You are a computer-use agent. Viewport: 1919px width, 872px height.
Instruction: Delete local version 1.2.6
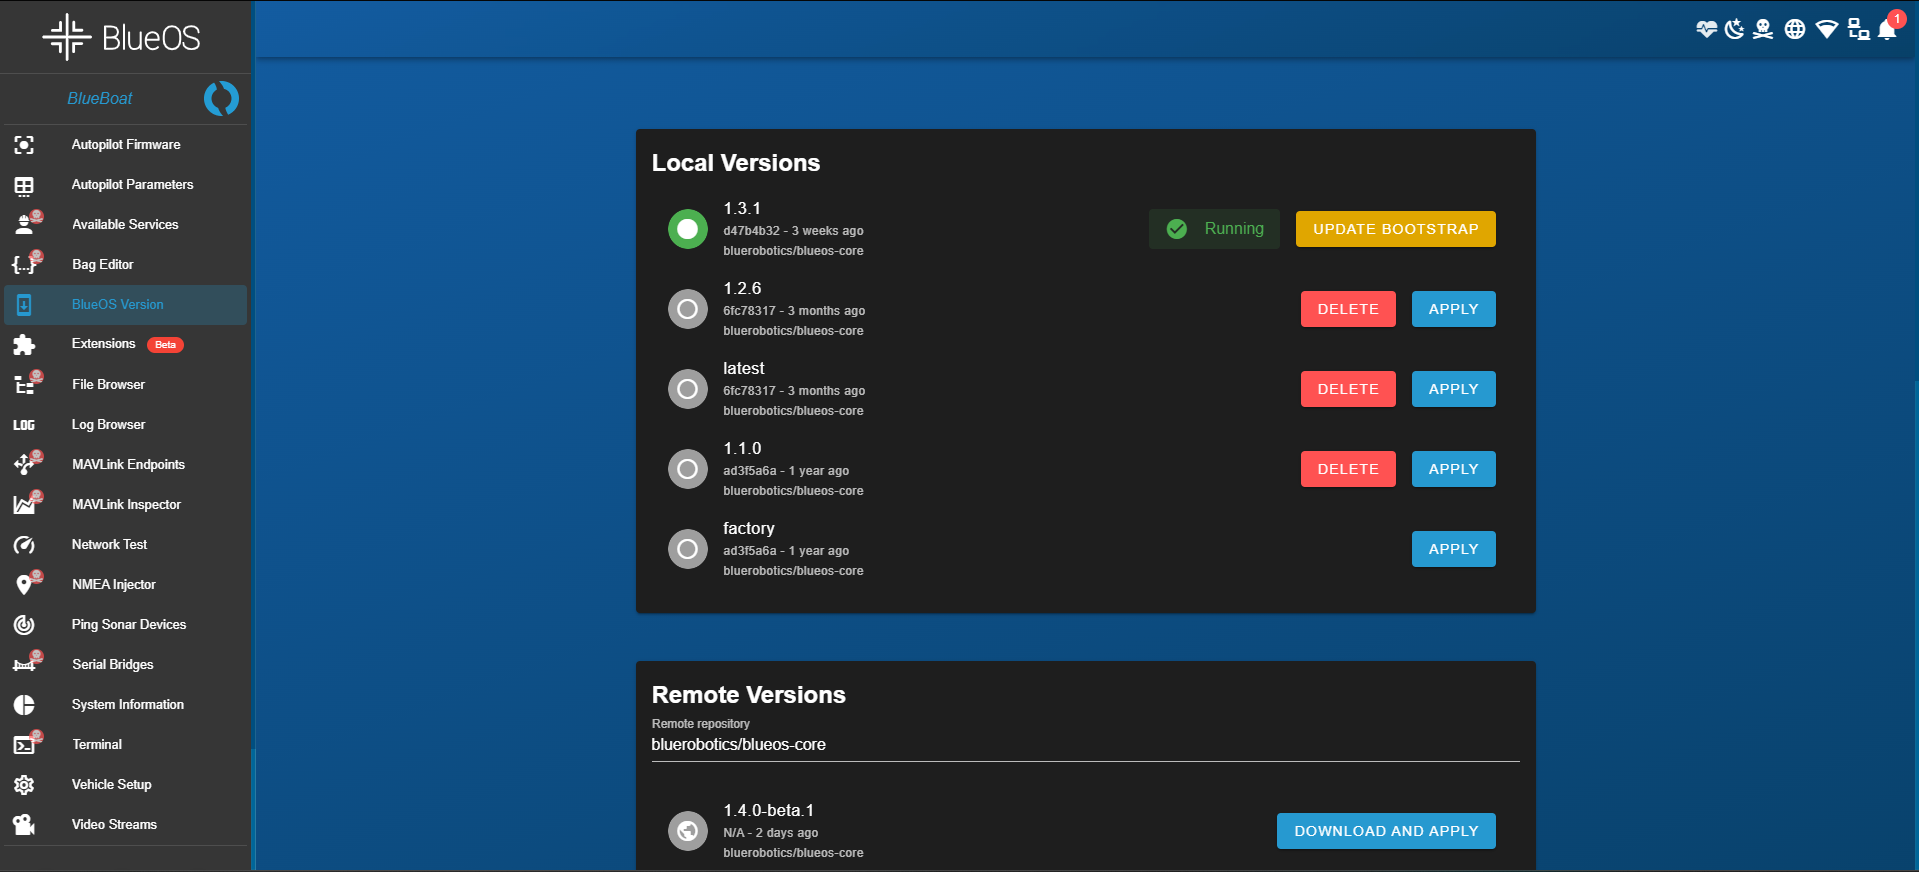[x=1348, y=309]
